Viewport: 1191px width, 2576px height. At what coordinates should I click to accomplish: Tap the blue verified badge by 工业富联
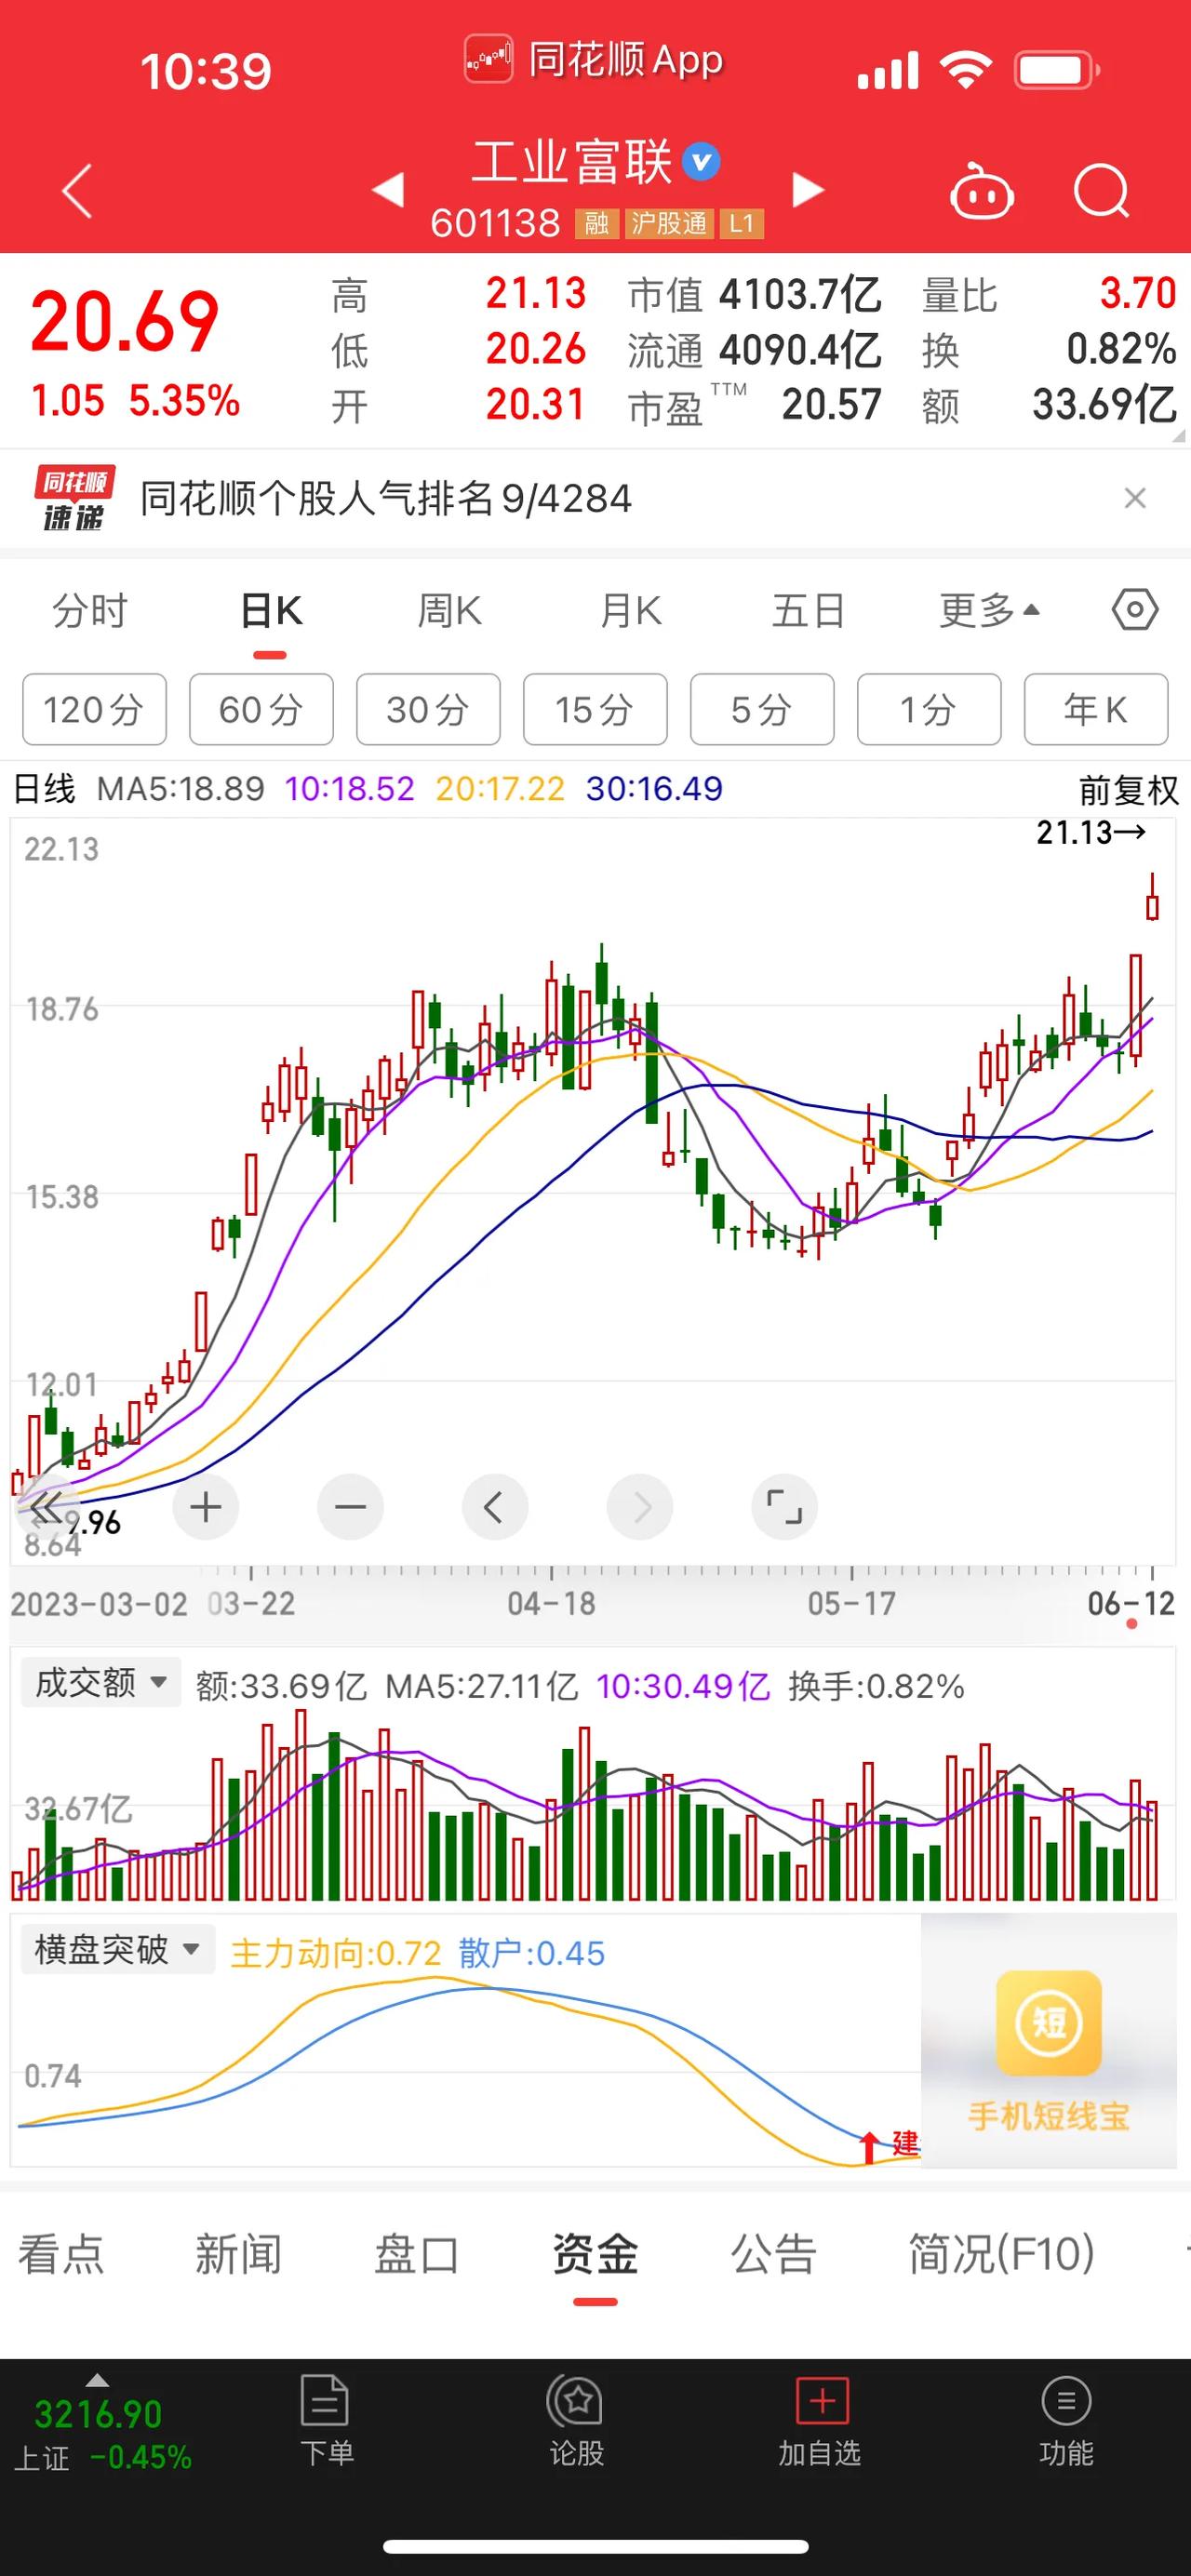[701, 162]
